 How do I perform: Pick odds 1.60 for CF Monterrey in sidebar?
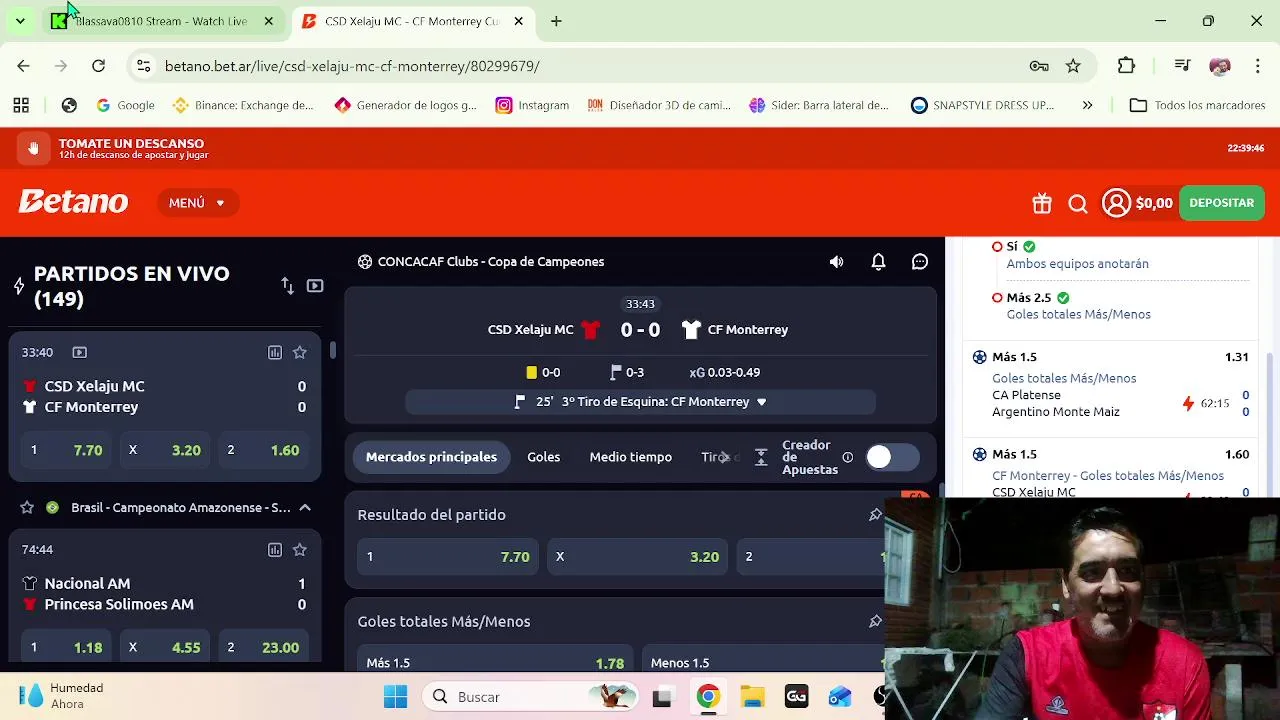point(266,450)
